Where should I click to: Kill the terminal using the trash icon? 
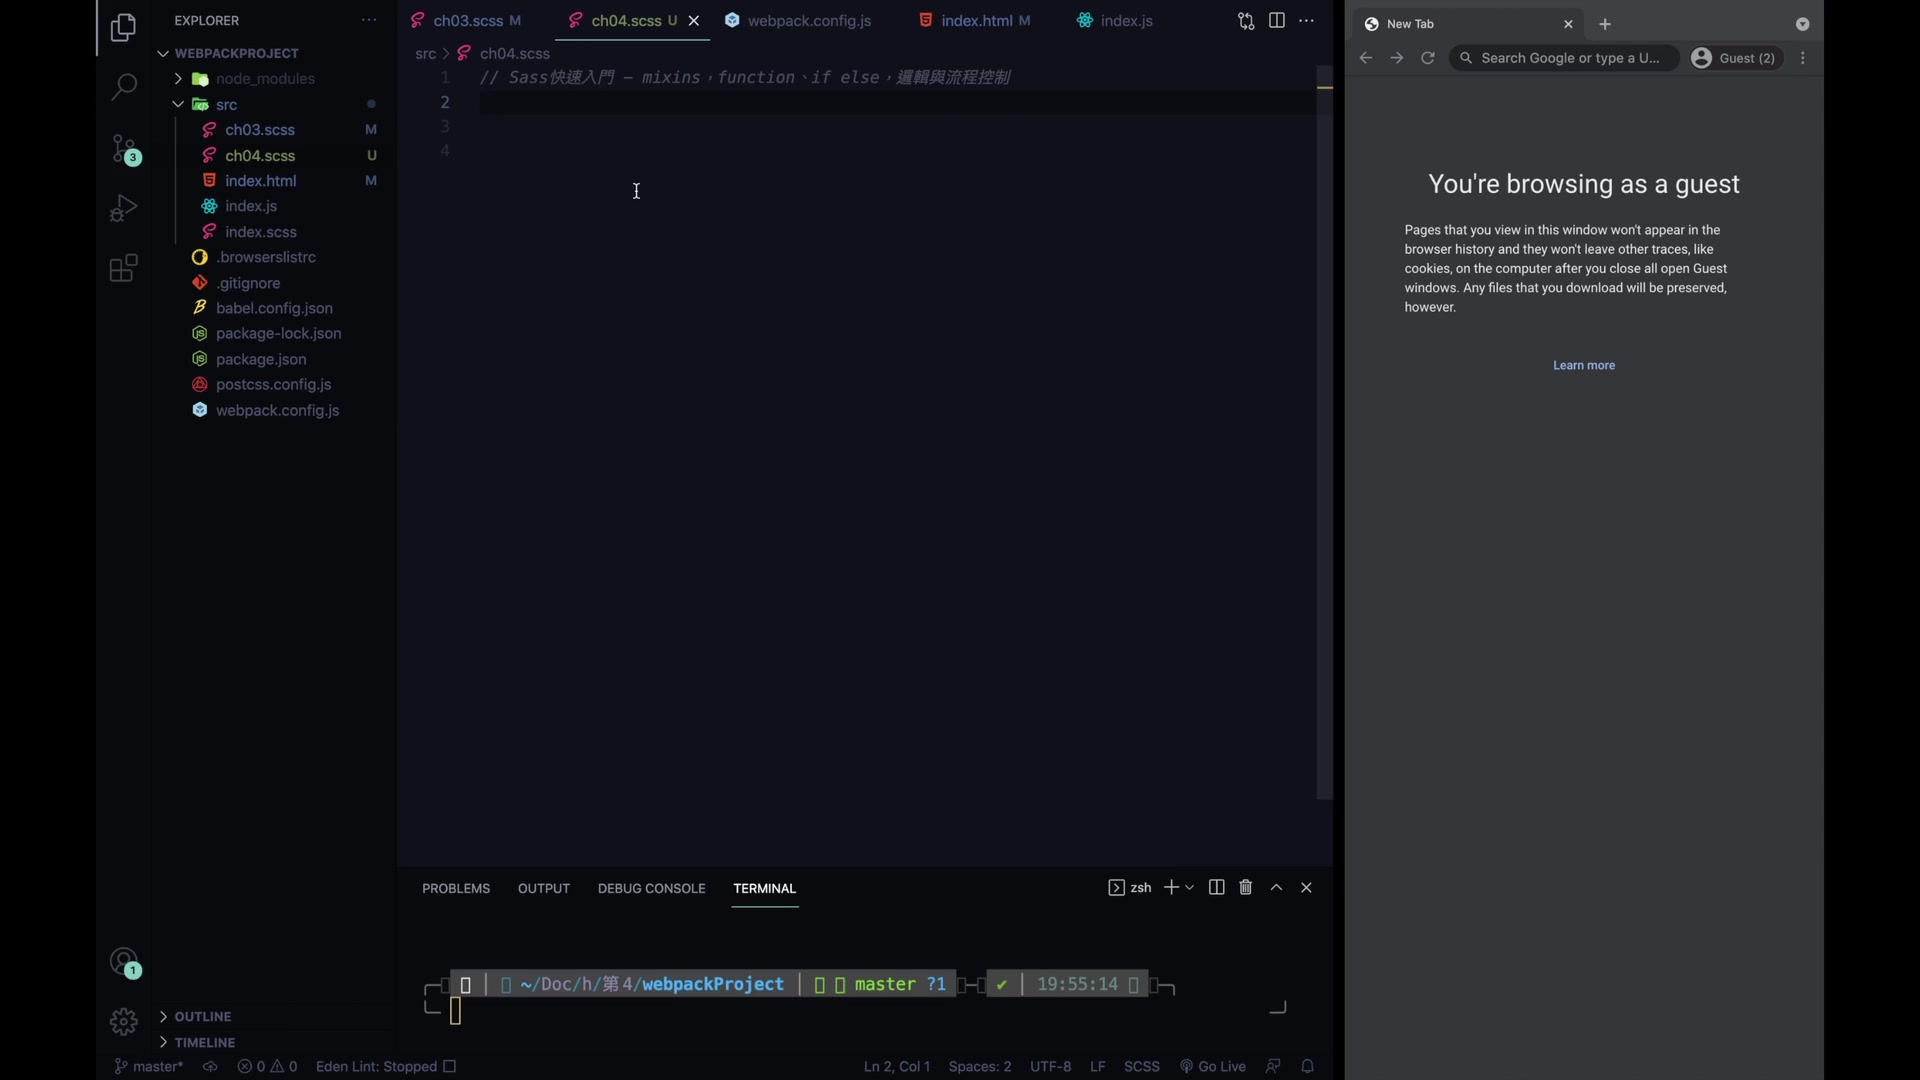1245,887
